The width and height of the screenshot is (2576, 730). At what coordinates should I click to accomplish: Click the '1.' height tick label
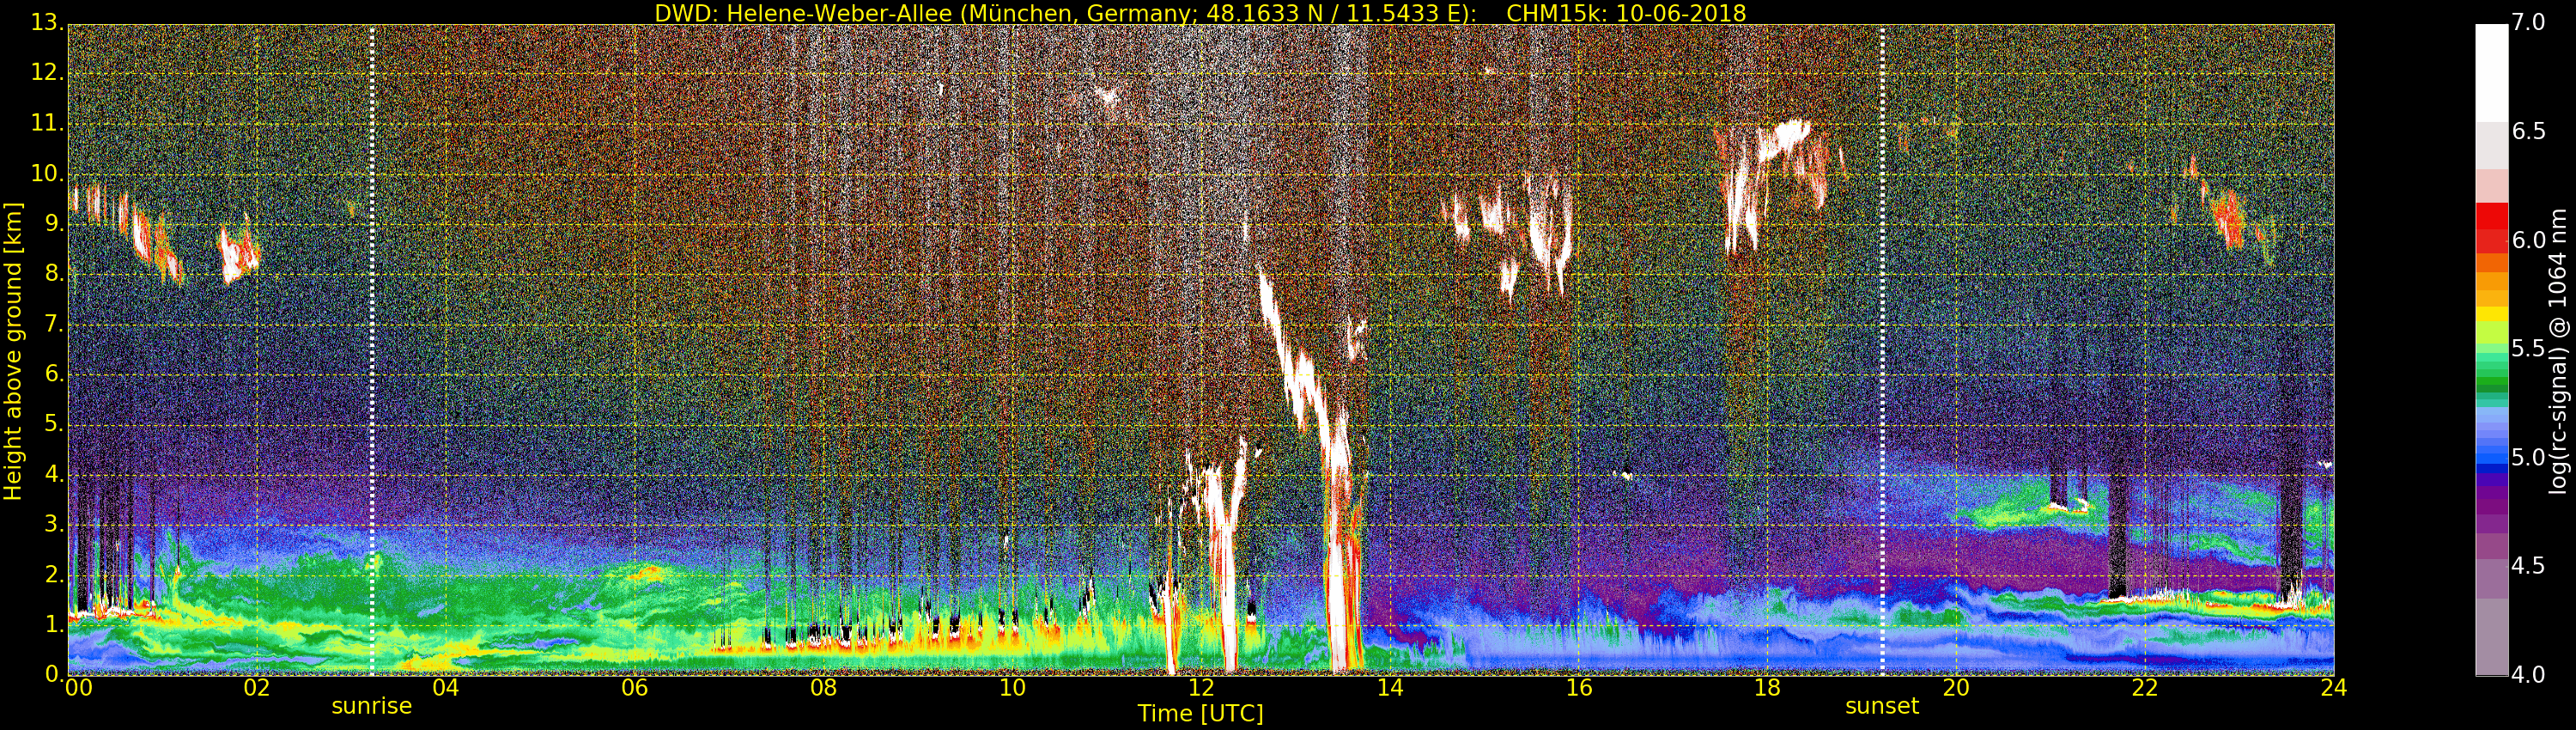(53, 625)
